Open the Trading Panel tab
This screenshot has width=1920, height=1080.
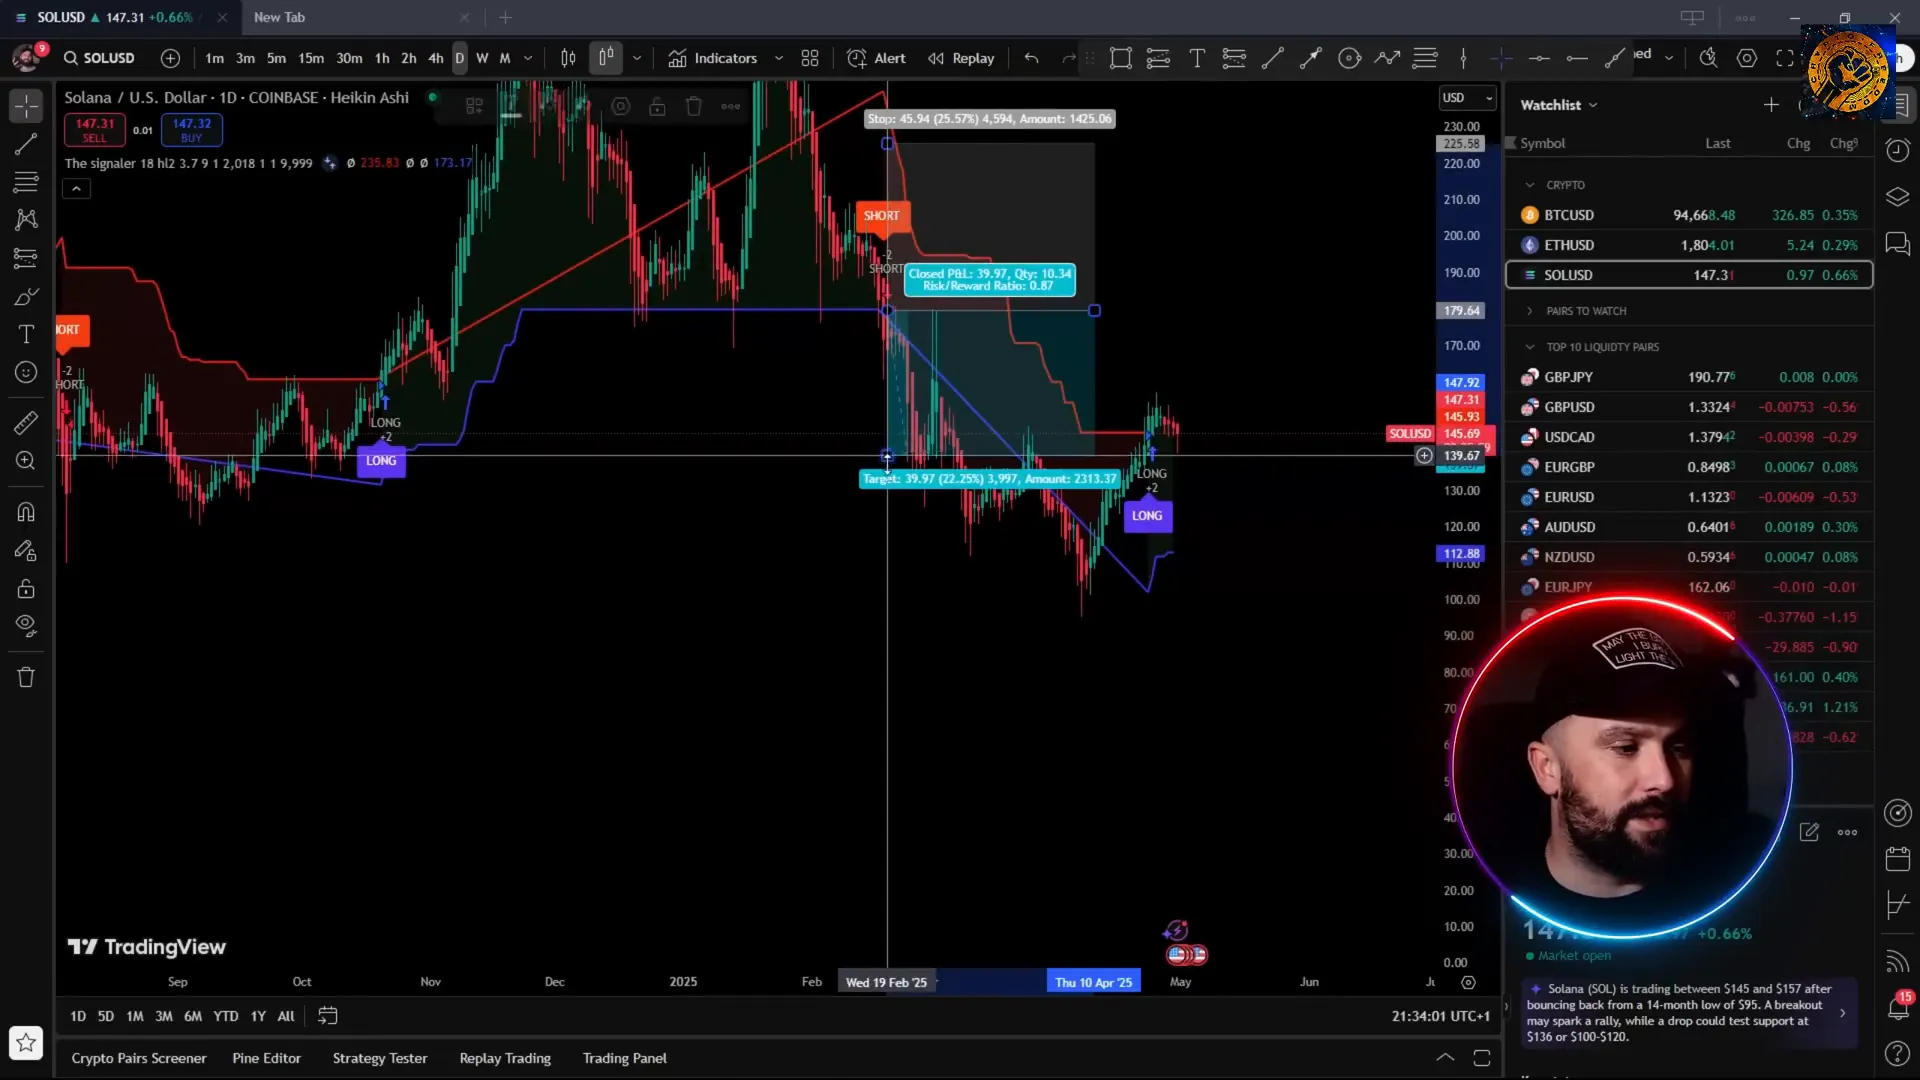pos(625,1058)
